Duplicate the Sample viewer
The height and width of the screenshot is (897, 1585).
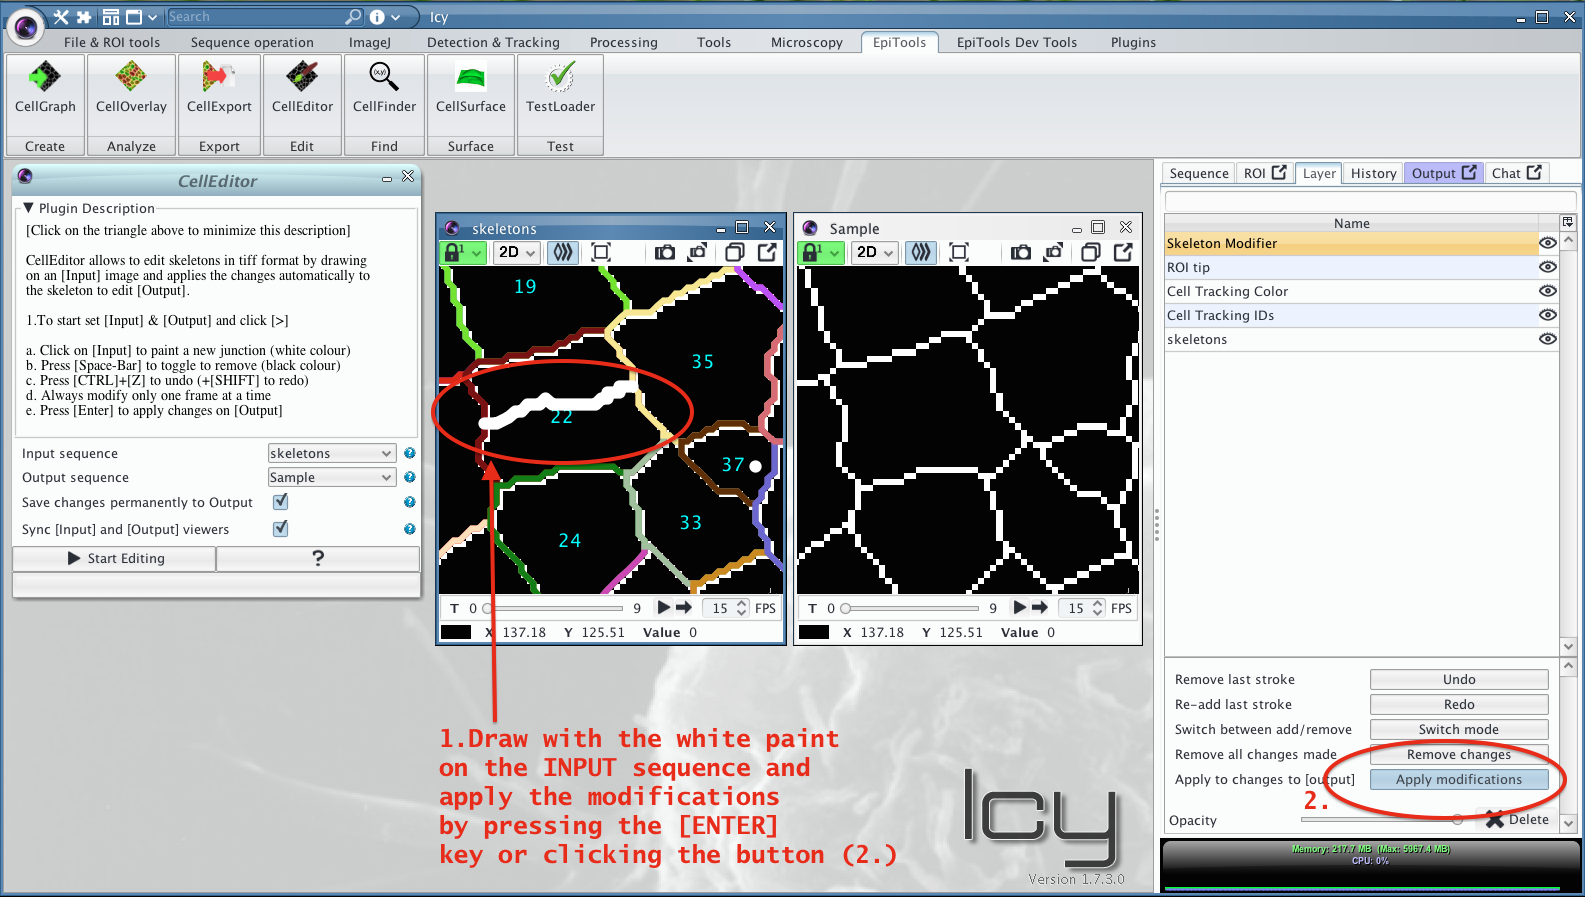point(1091,252)
